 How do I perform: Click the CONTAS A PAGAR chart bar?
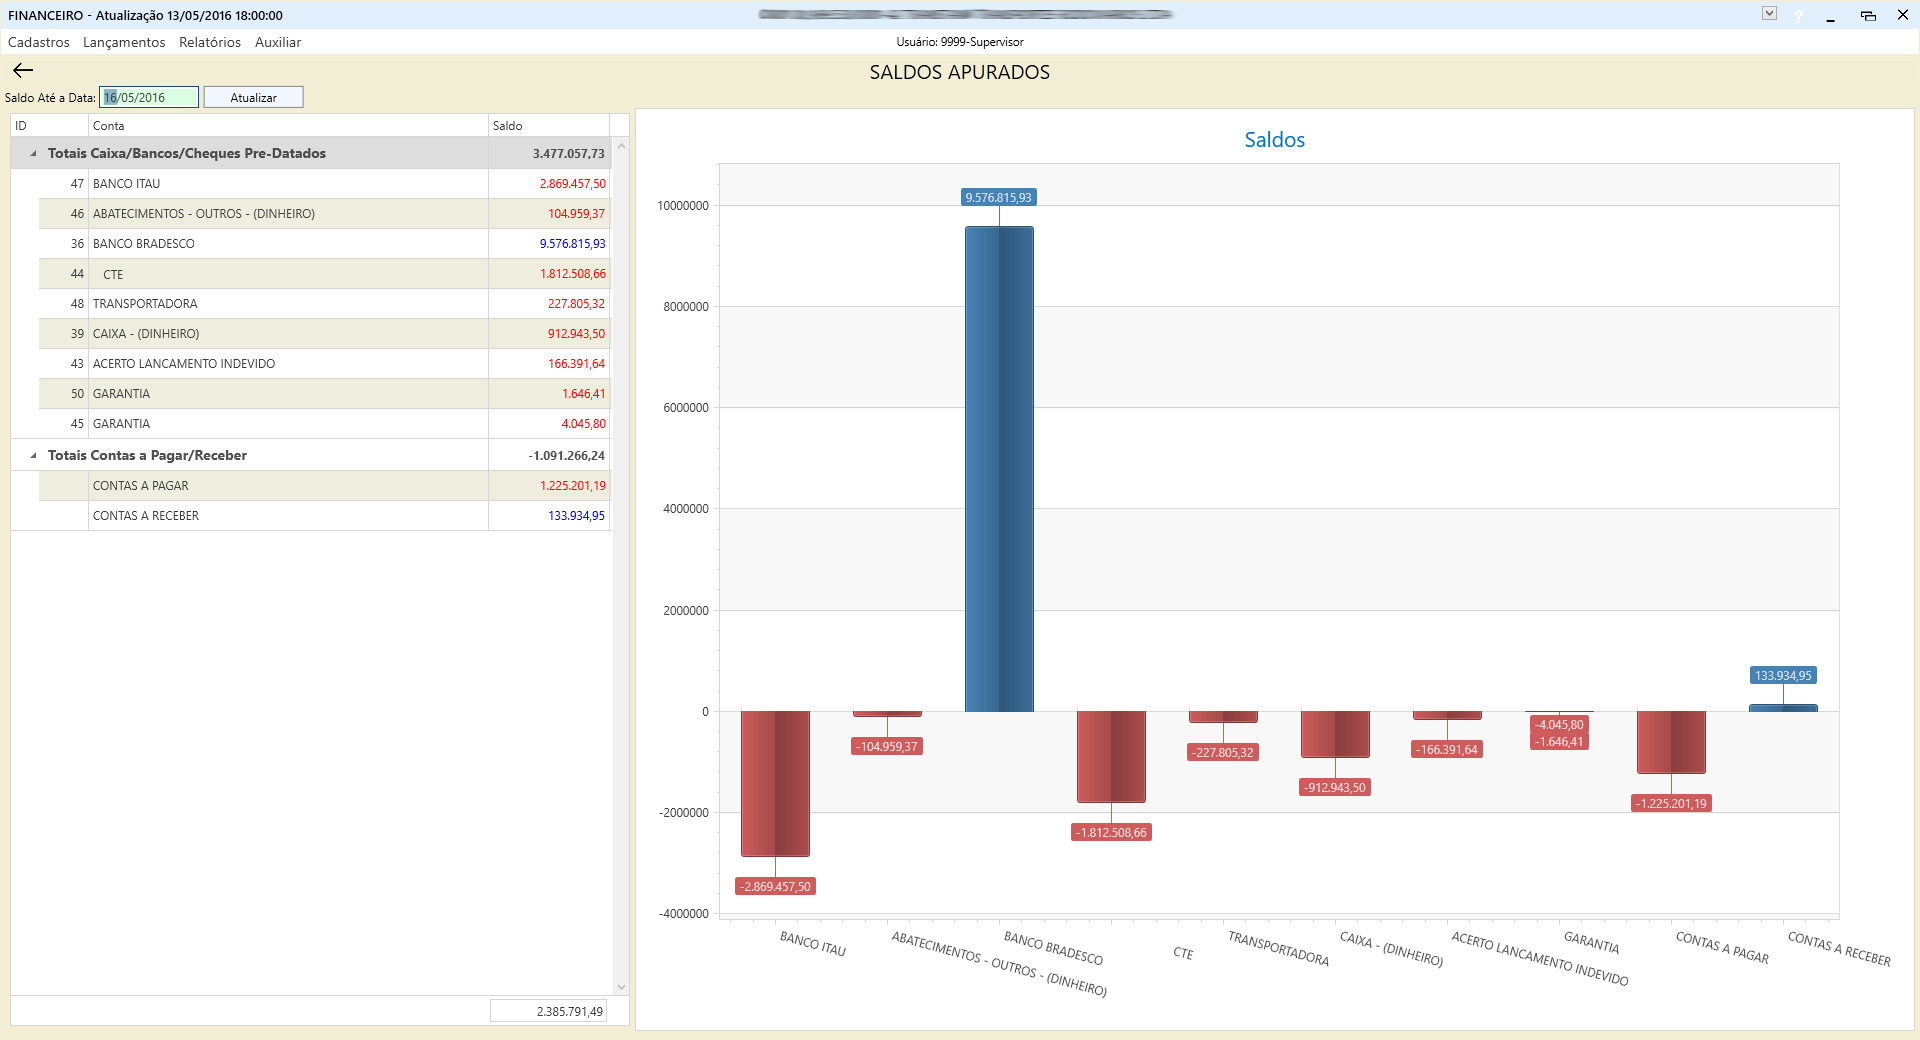point(1671,742)
